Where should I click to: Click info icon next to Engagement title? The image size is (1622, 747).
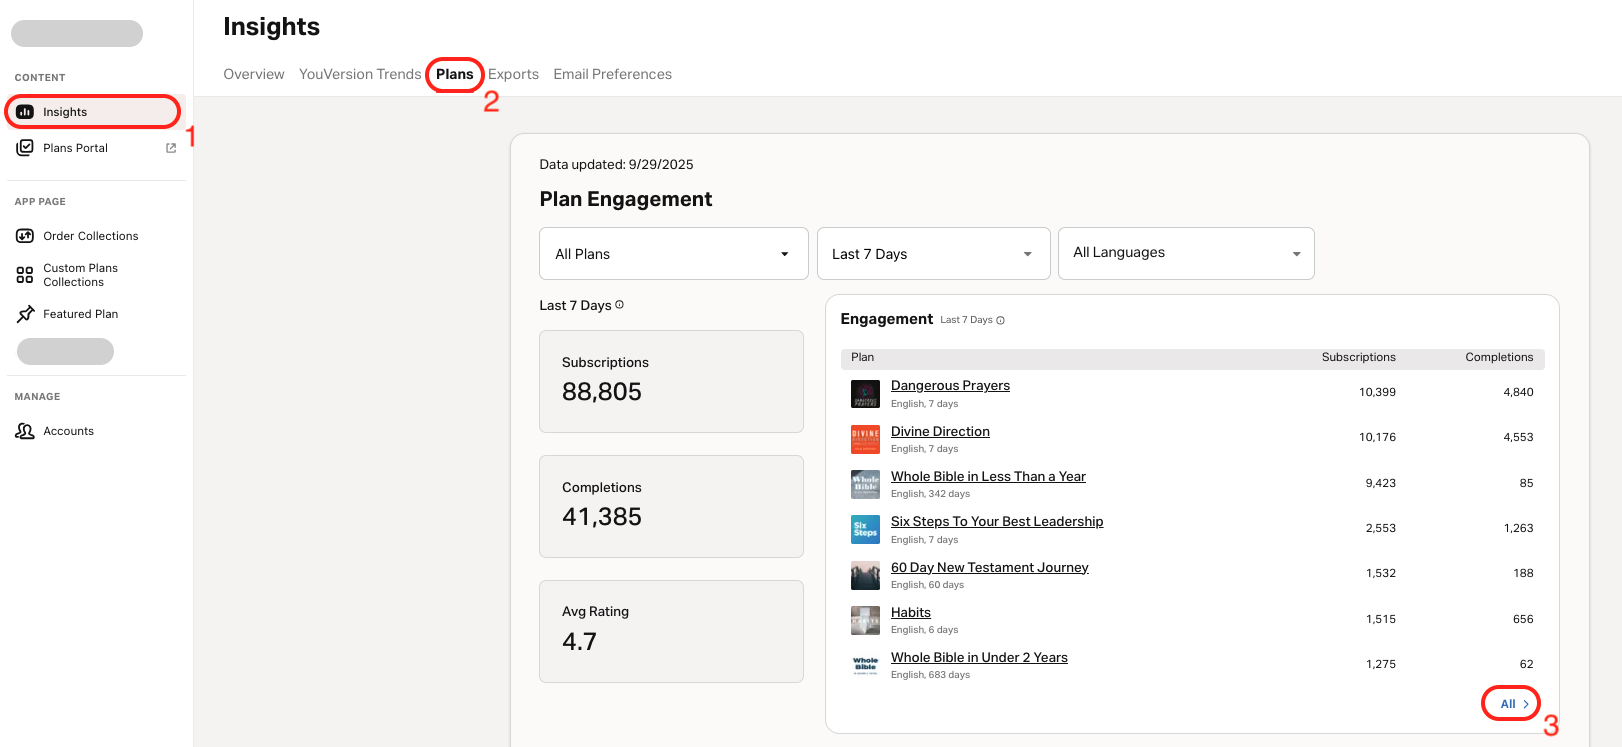(x=1000, y=321)
